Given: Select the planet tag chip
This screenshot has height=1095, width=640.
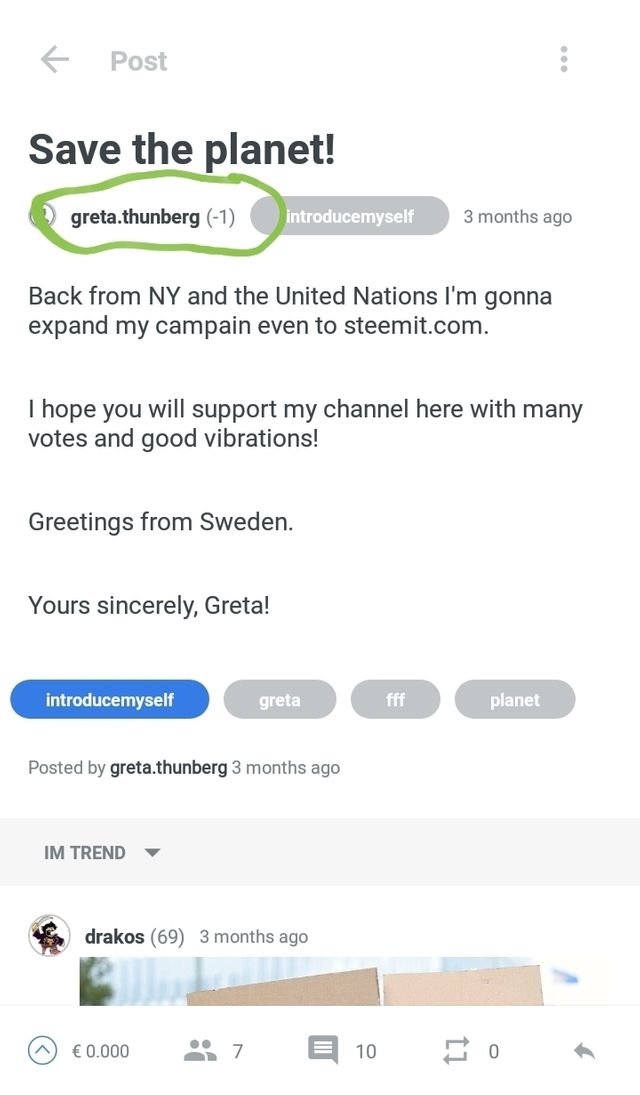Looking at the screenshot, I should 515,700.
